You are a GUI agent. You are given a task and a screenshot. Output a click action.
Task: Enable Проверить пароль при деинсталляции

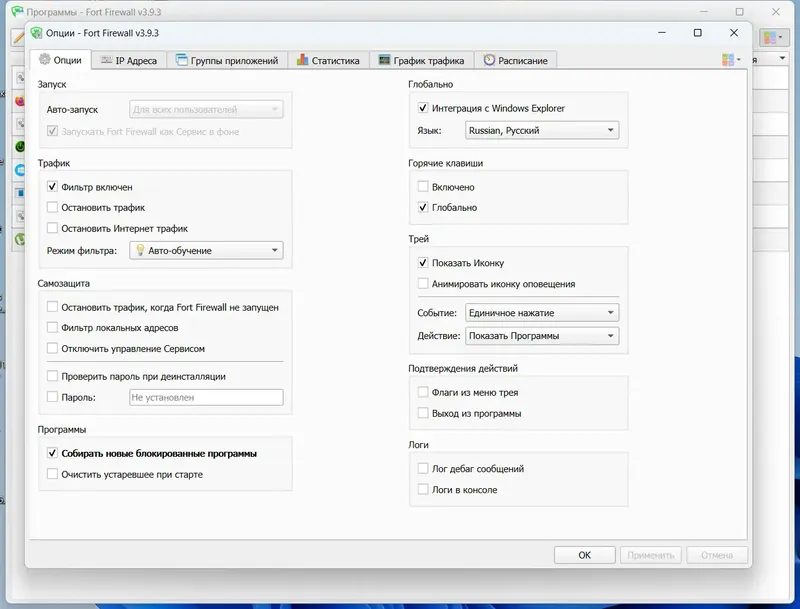tap(52, 376)
